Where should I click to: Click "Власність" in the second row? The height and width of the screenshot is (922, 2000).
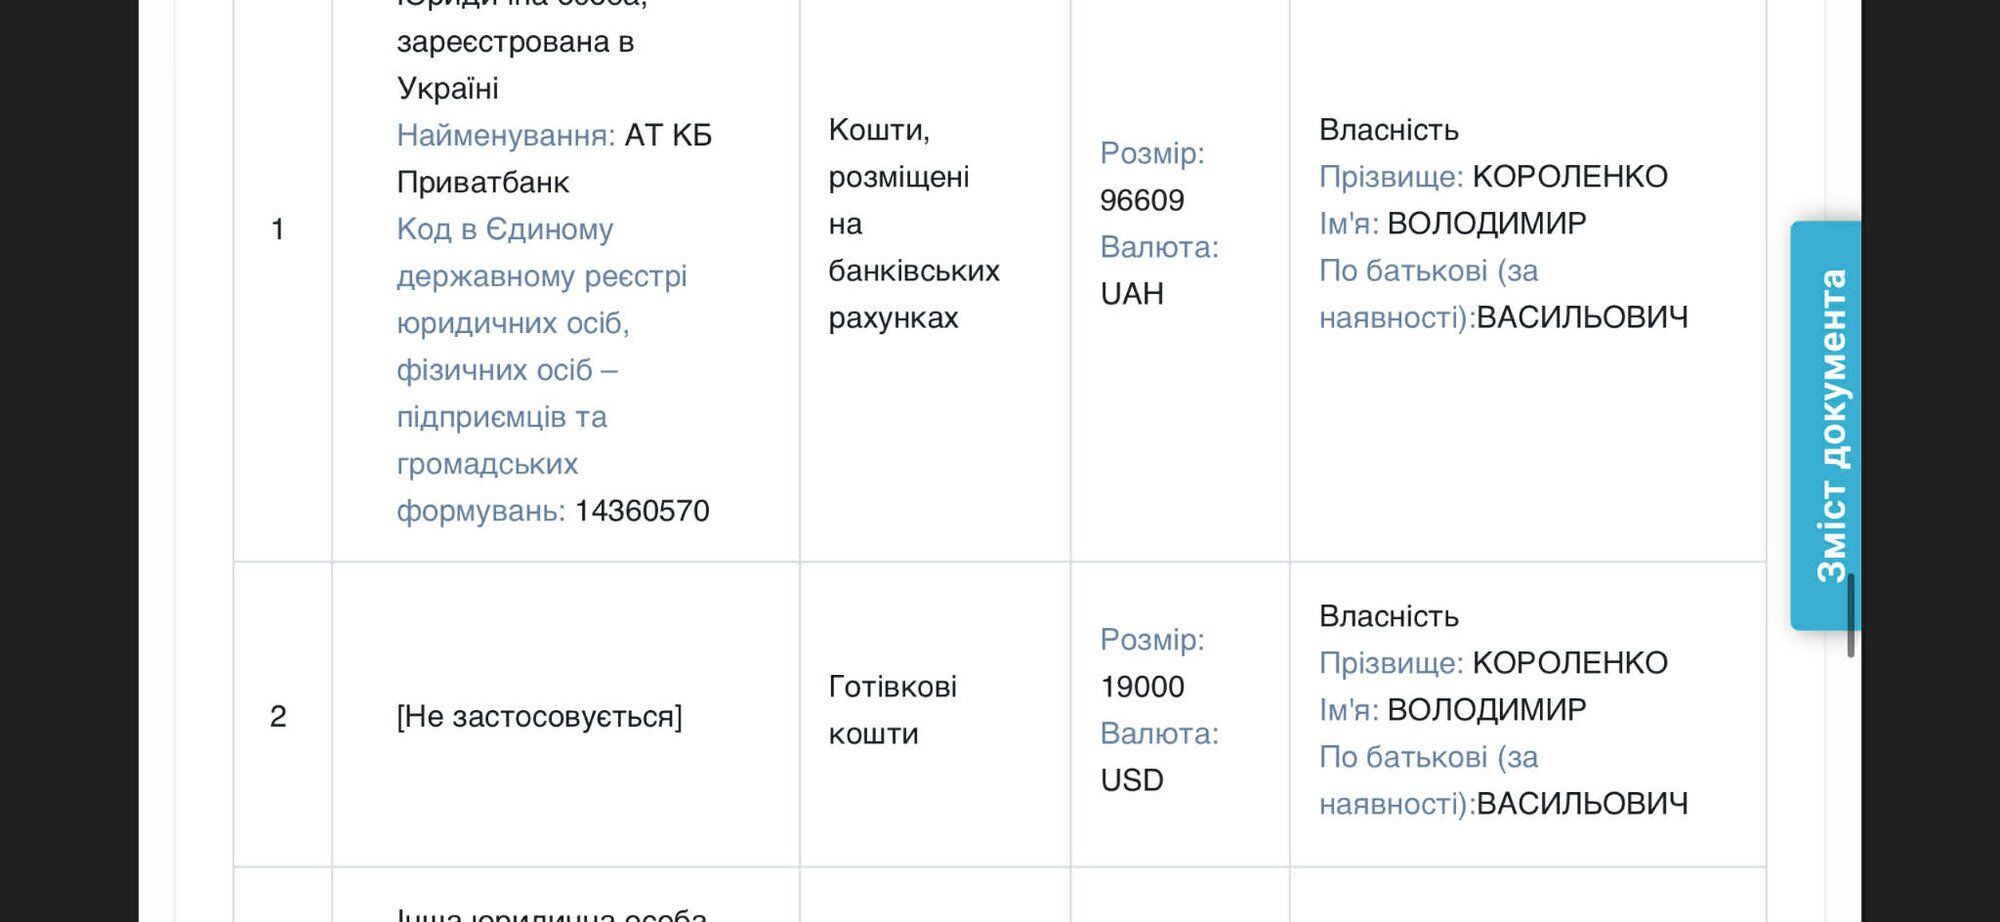[1389, 616]
